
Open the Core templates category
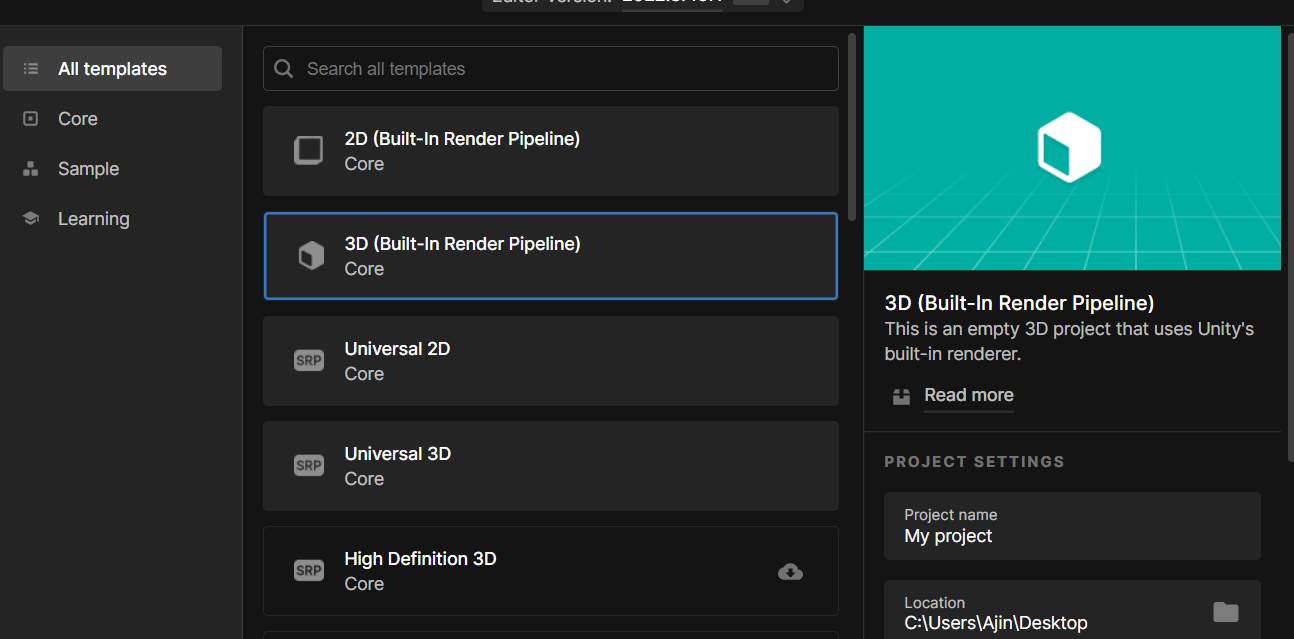[x=77, y=119]
